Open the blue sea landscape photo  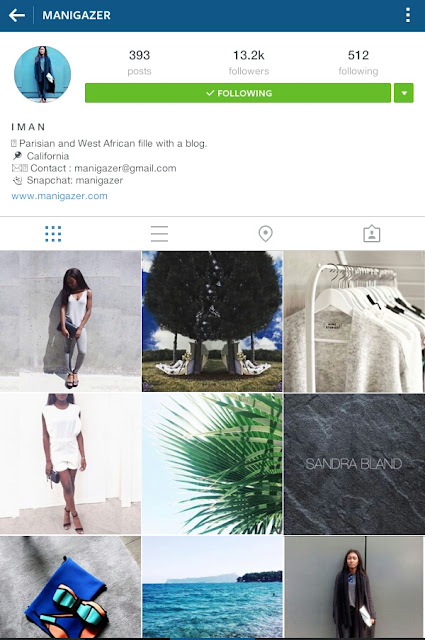212,588
